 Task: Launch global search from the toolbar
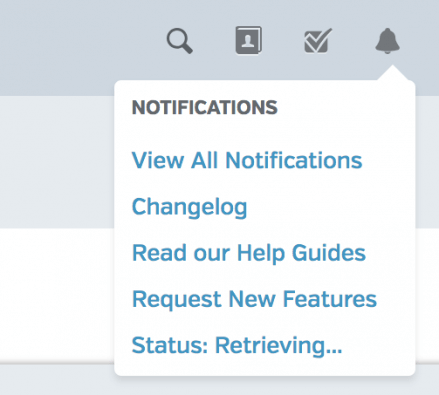pos(180,41)
